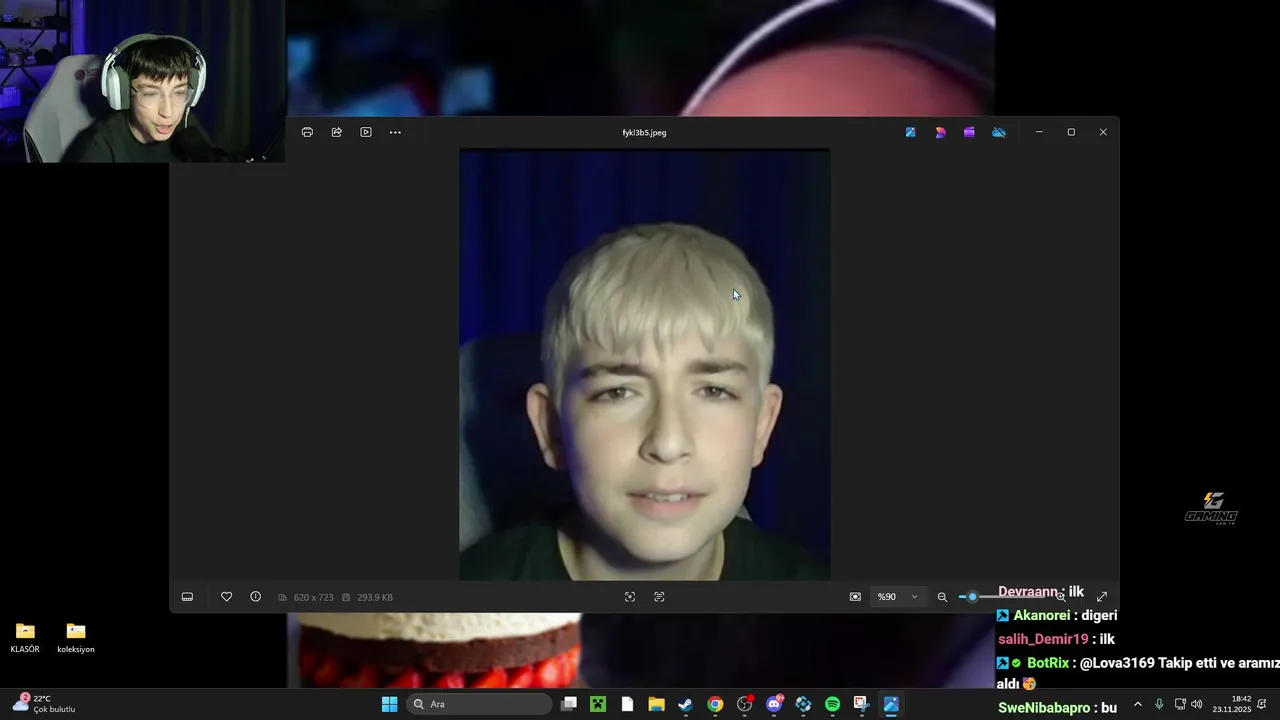This screenshot has height=720, width=1280.
Task: Open the Windows Start menu
Action: click(390, 704)
